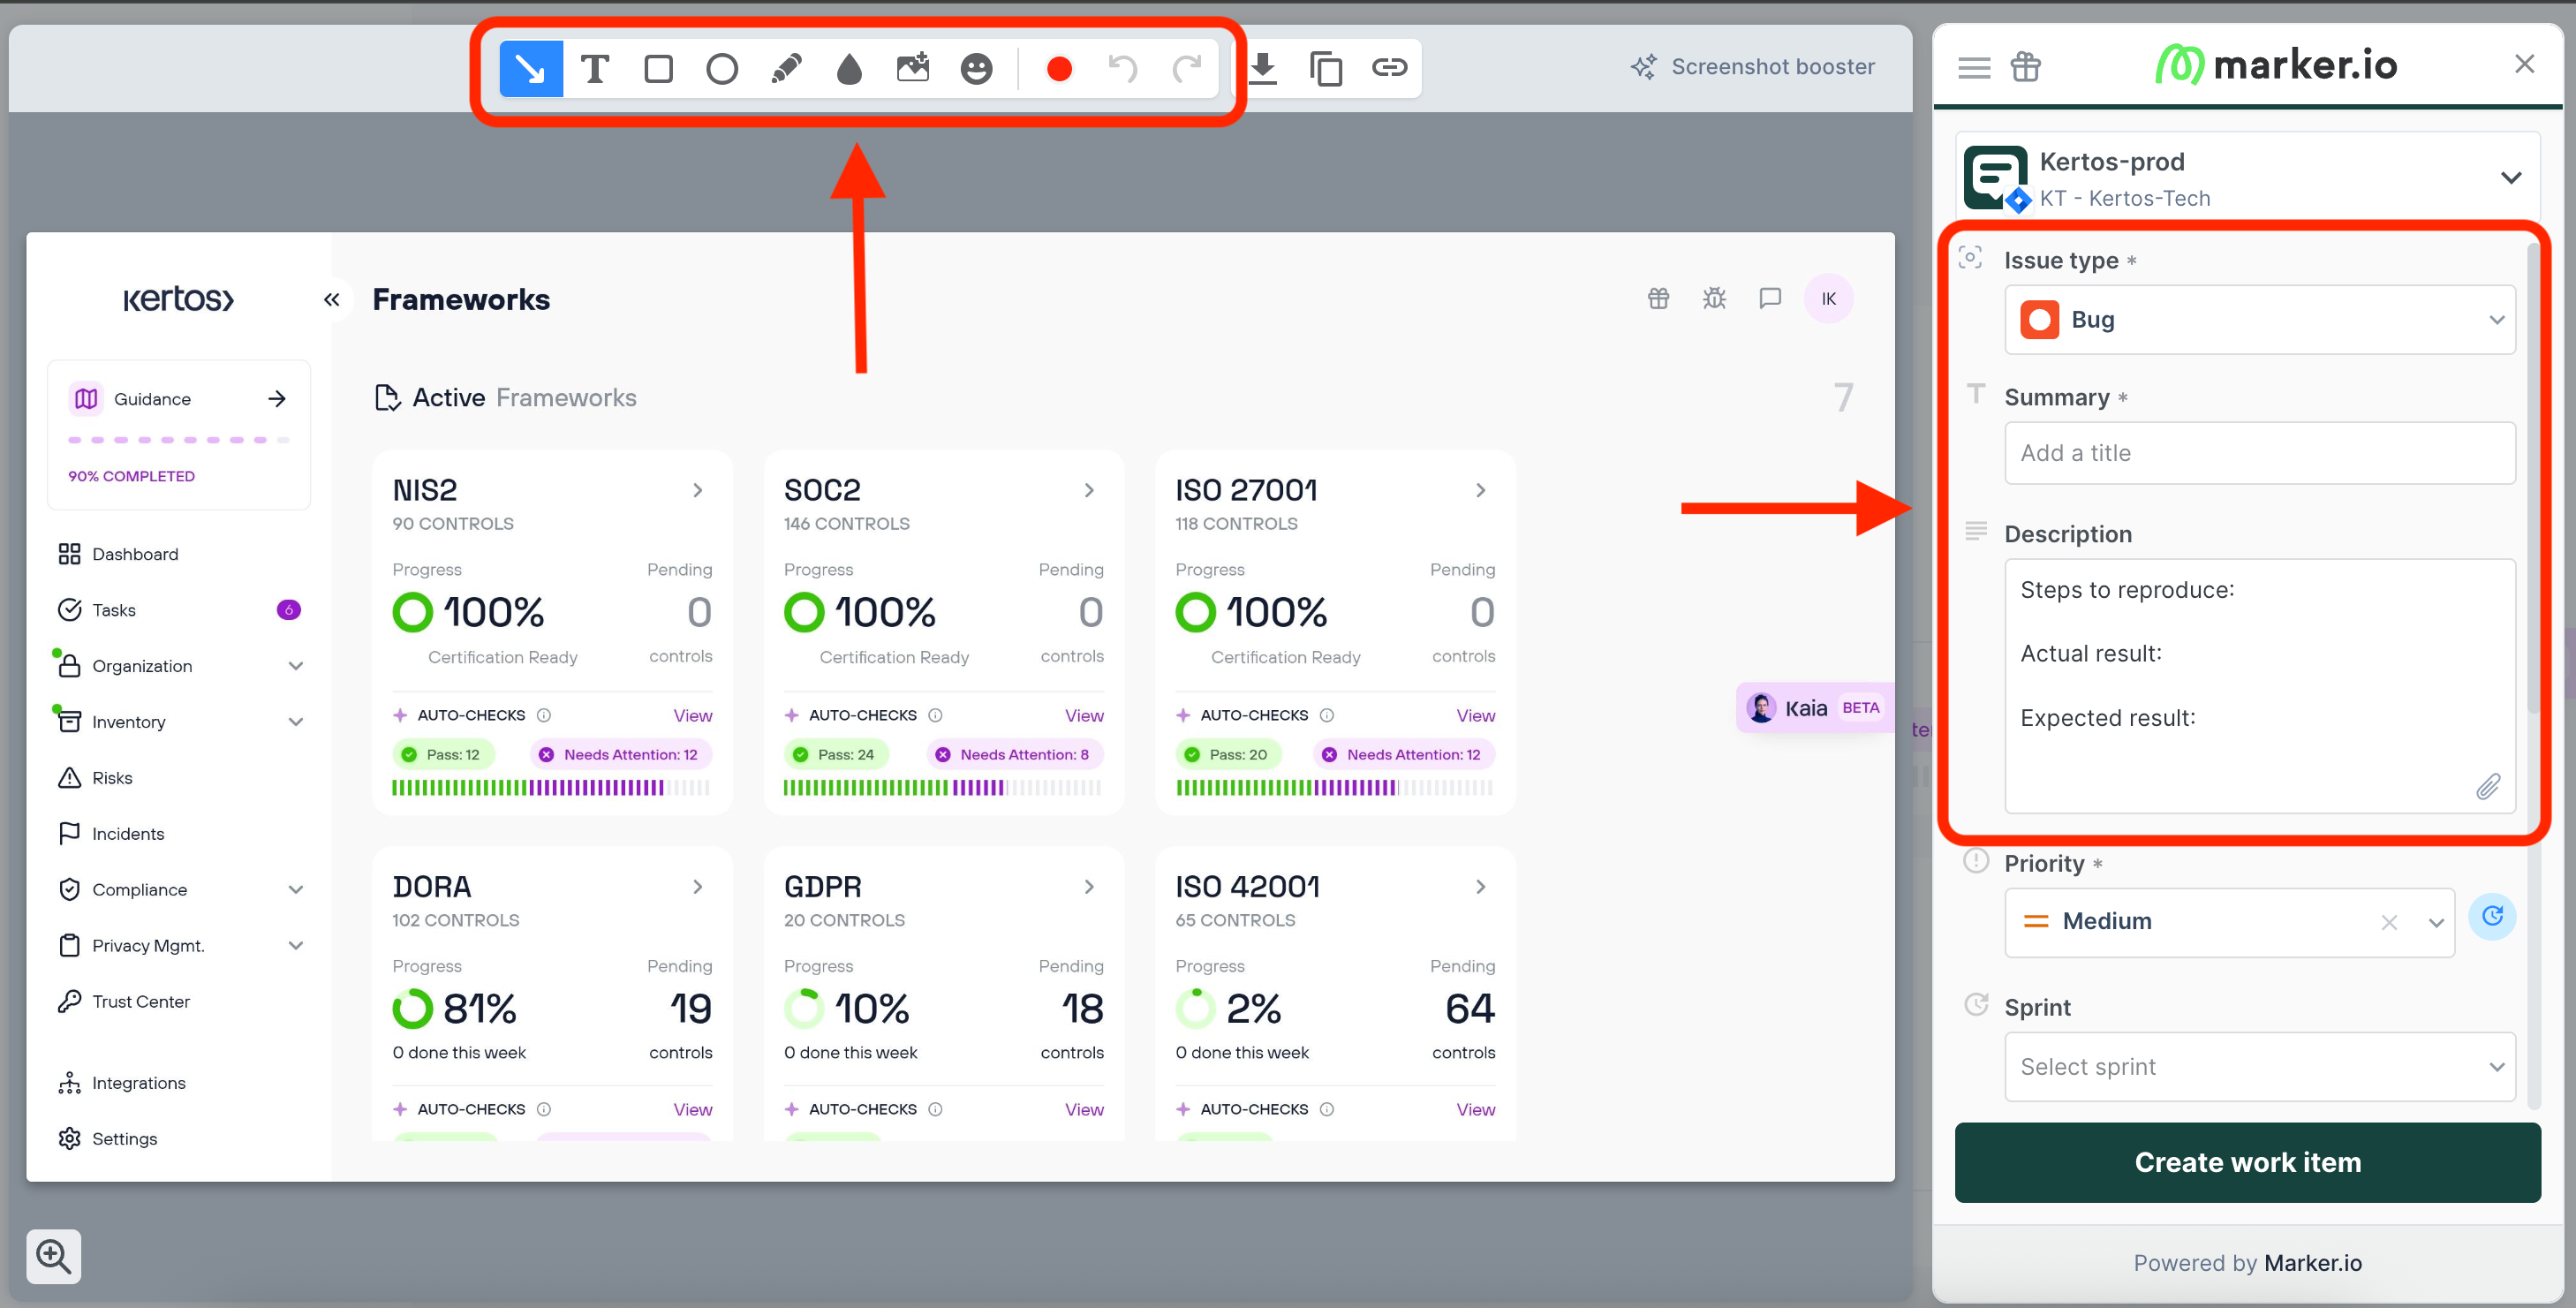2576x1308 pixels.
Task: View NIS2 auto-checks
Action: [x=692, y=716]
